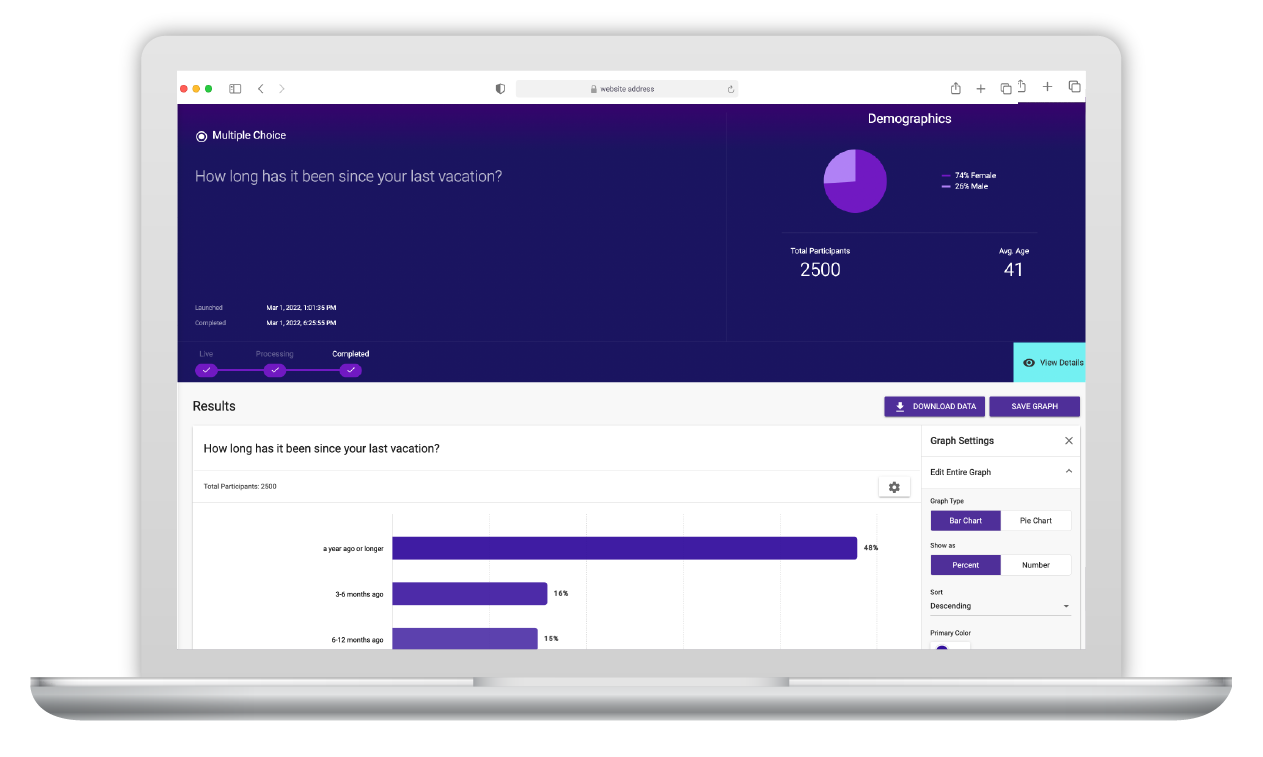The width and height of the screenshot is (1263, 757).
Task: Open the Sort dropdown showing Descending
Action: tap(1000, 606)
